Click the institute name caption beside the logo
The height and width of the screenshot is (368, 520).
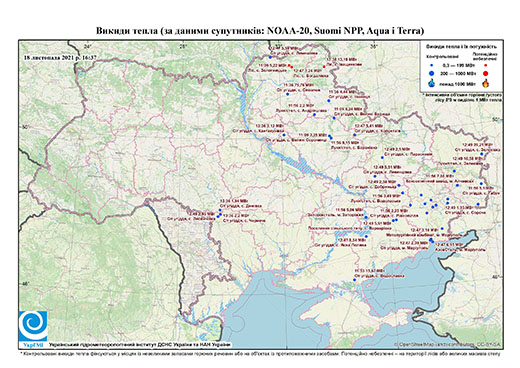(140, 344)
